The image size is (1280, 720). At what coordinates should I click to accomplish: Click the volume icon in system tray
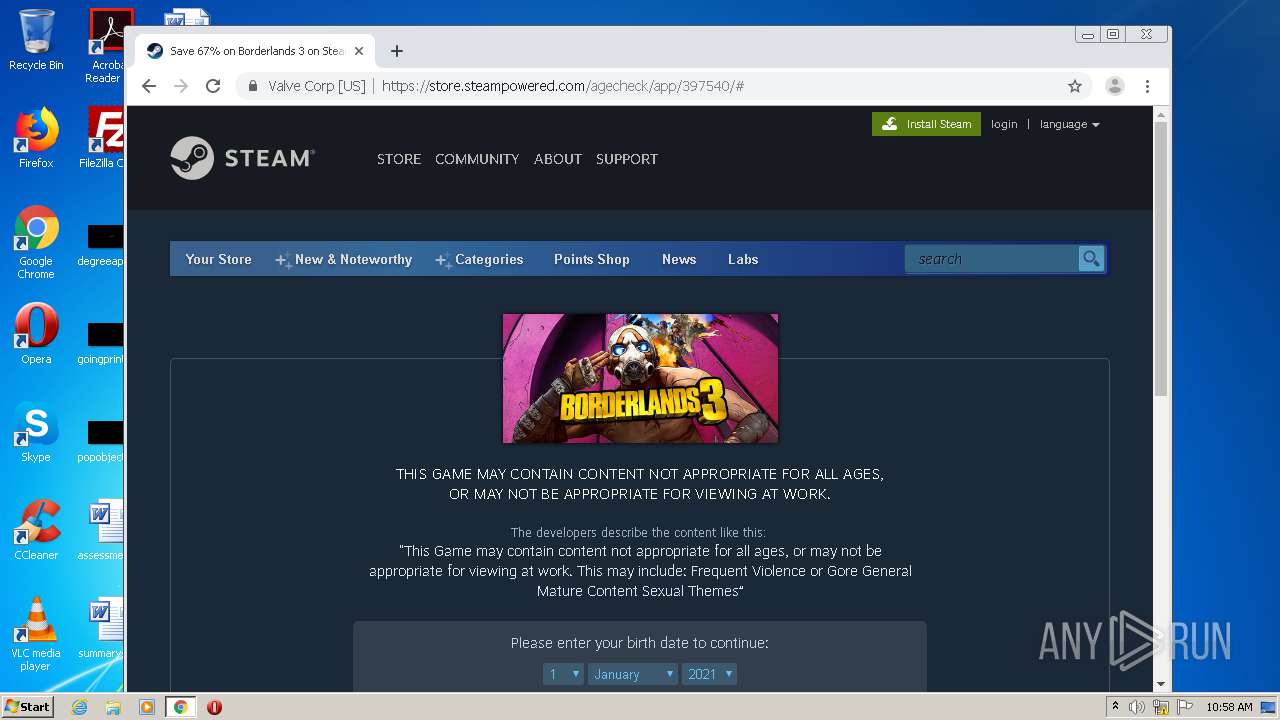click(1137, 707)
